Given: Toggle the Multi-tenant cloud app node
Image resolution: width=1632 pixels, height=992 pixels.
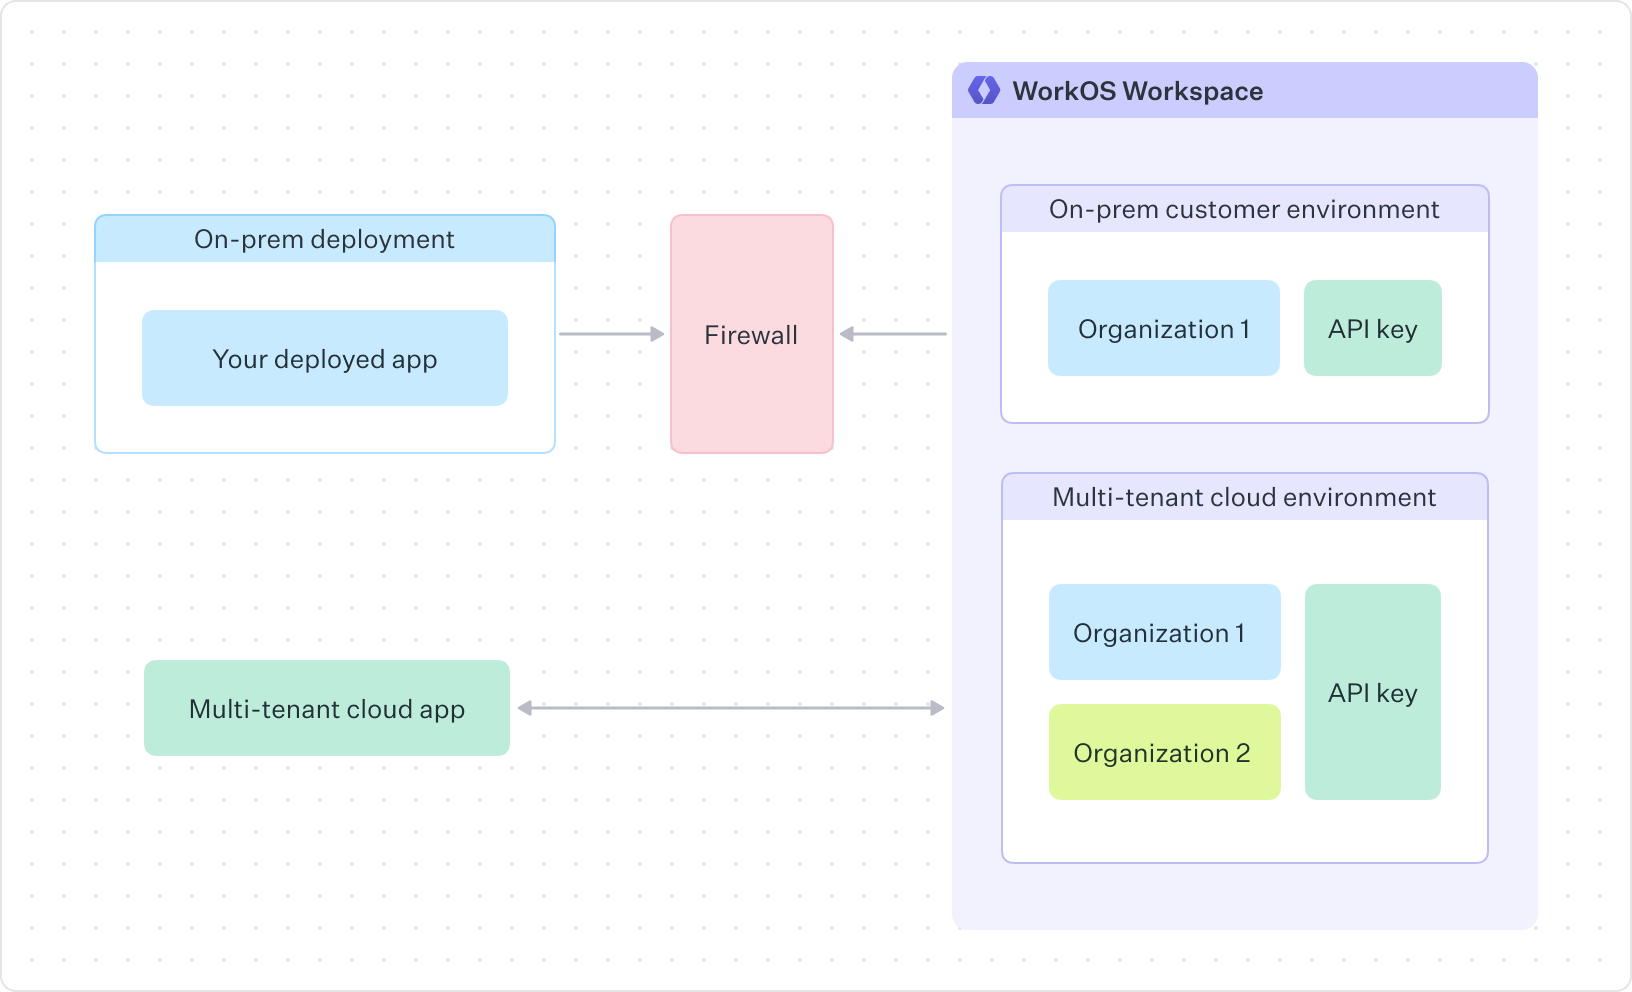Looking at the screenshot, I should [x=327, y=708].
